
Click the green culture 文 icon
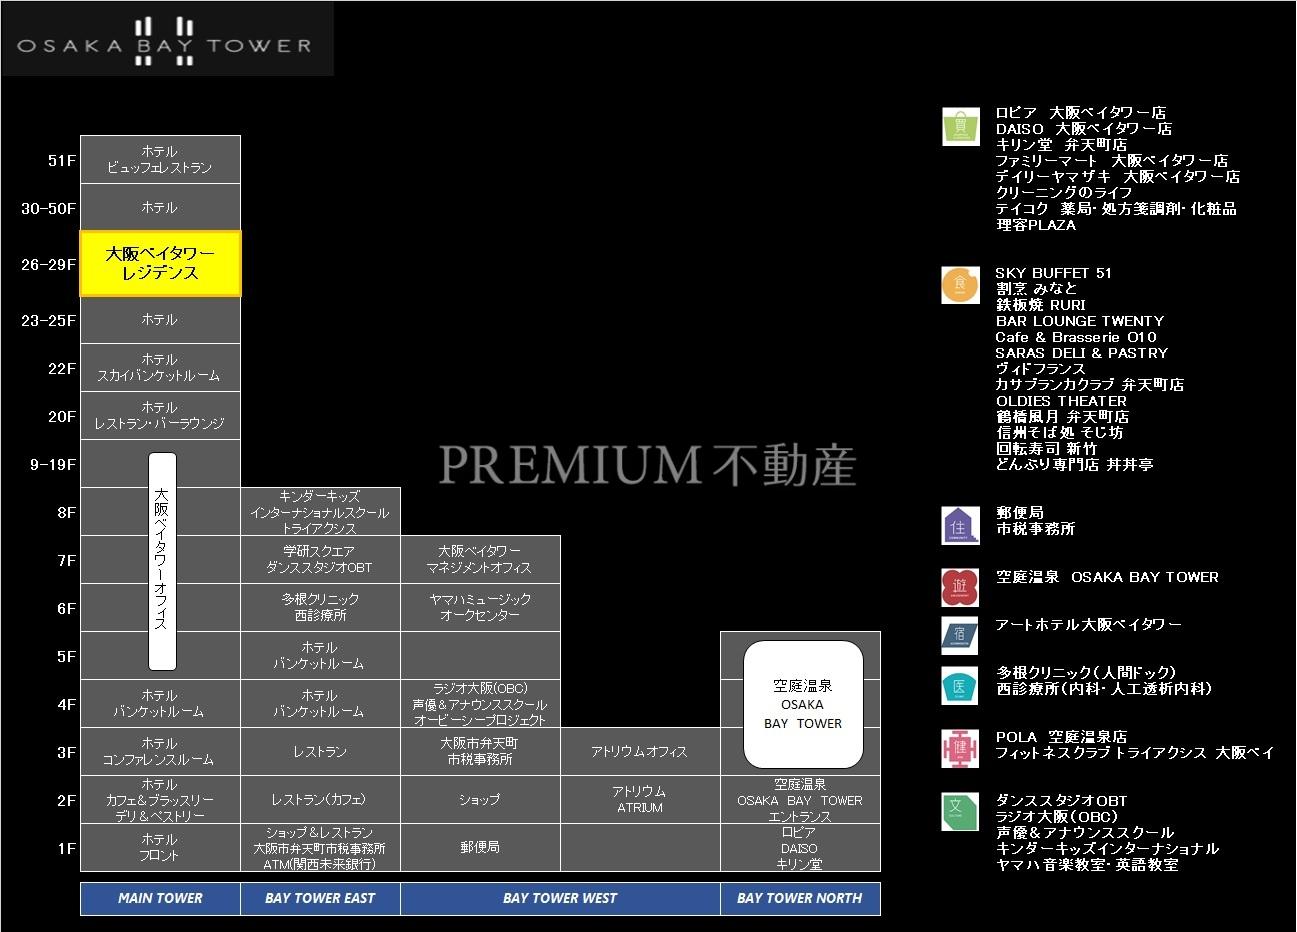tap(960, 812)
